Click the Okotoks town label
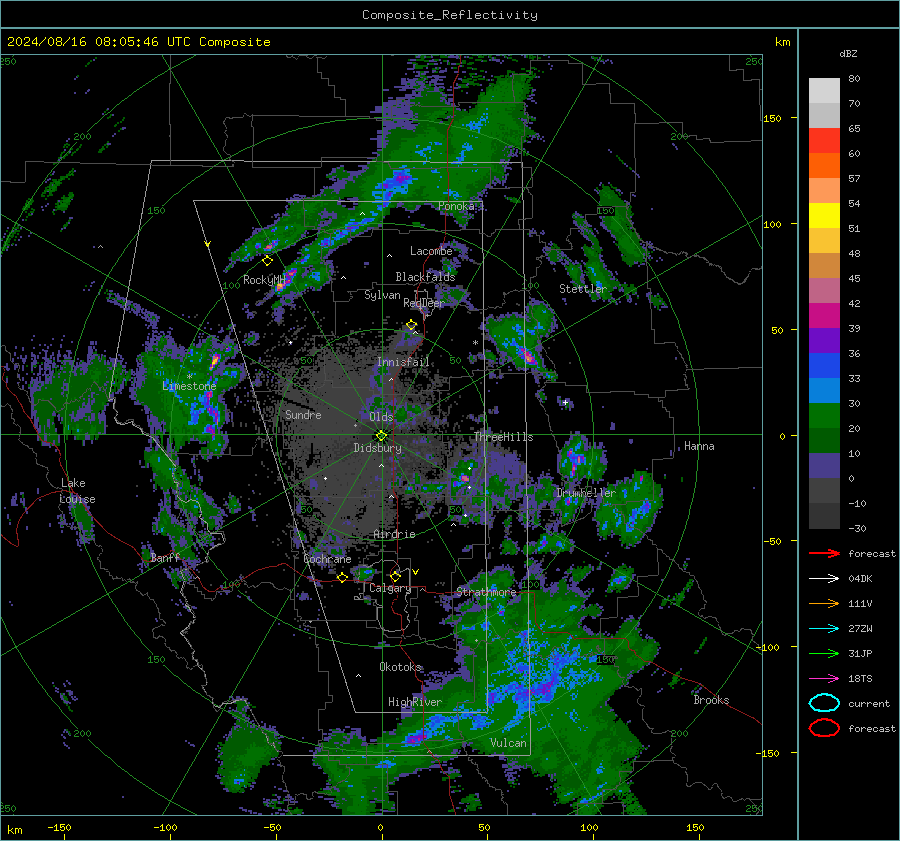This screenshot has width=900, height=841. pos(401,667)
